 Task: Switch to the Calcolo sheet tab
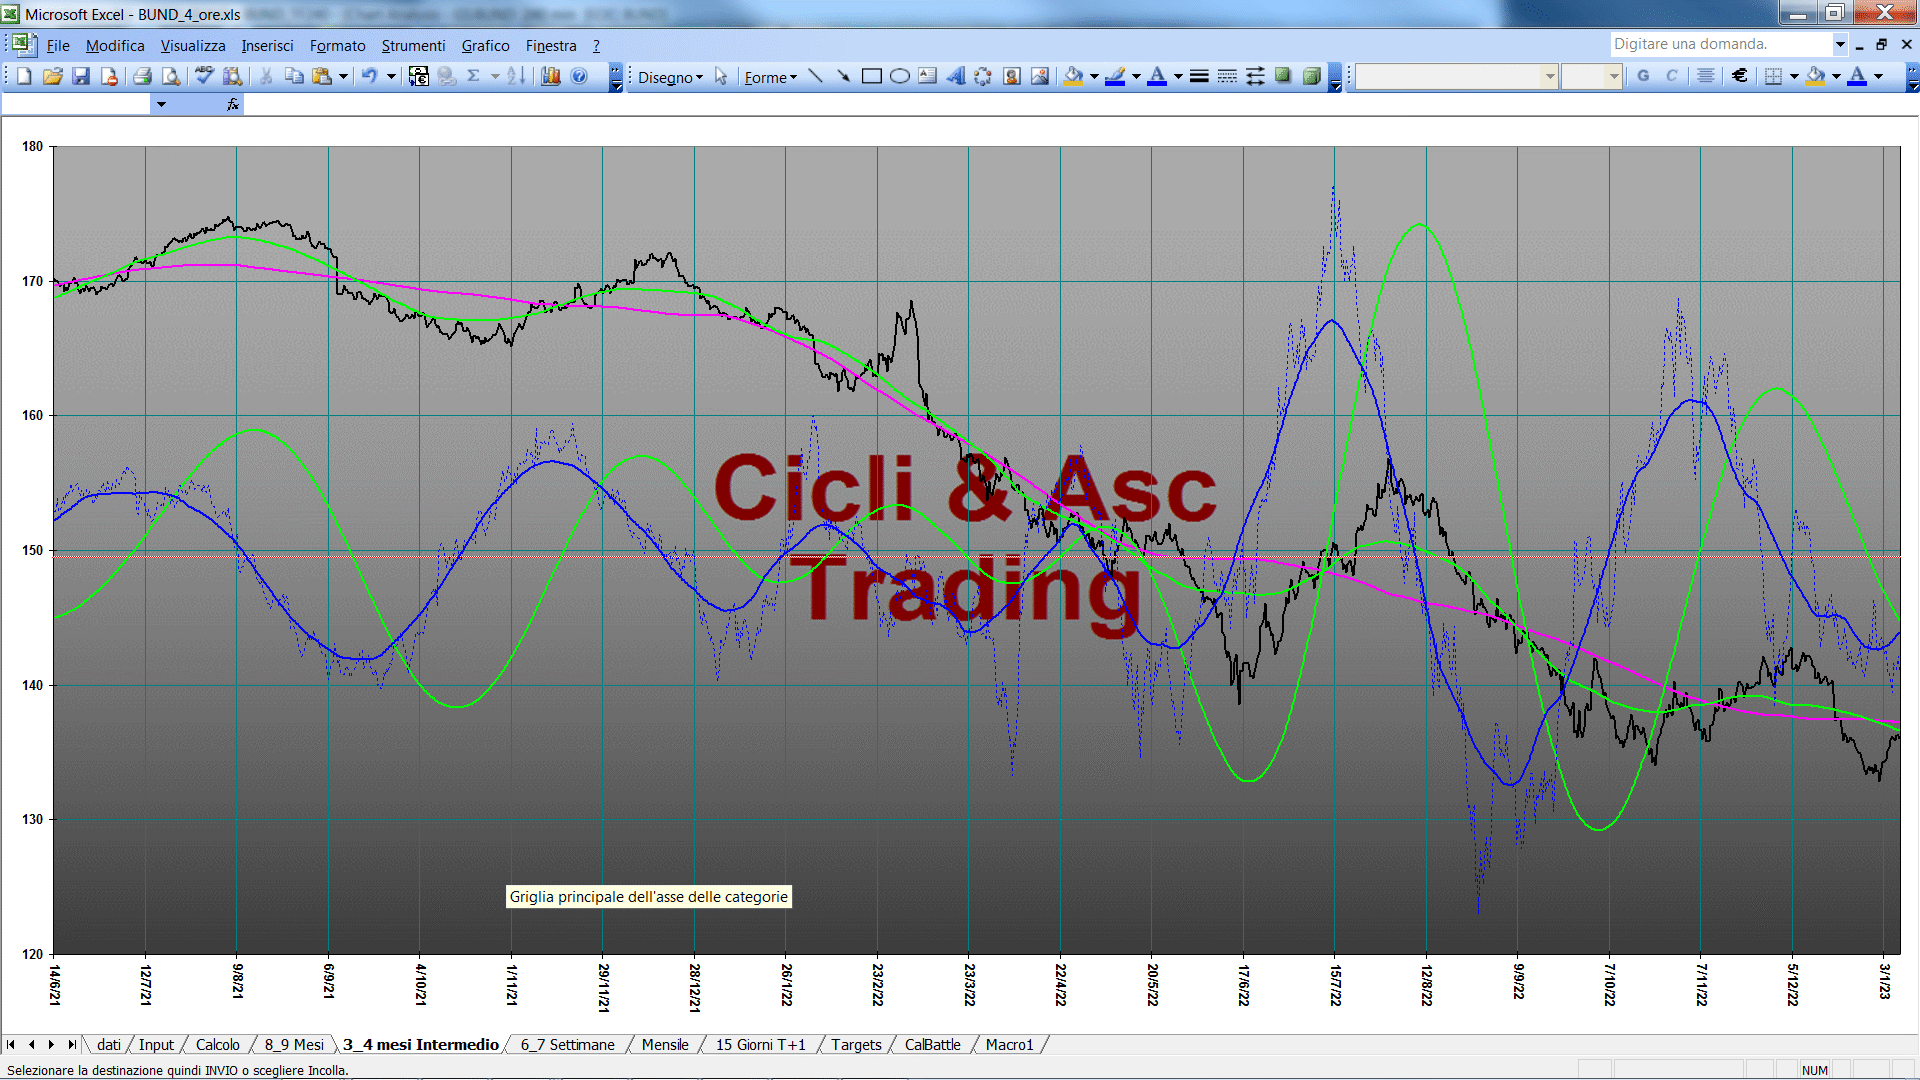(x=217, y=1045)
